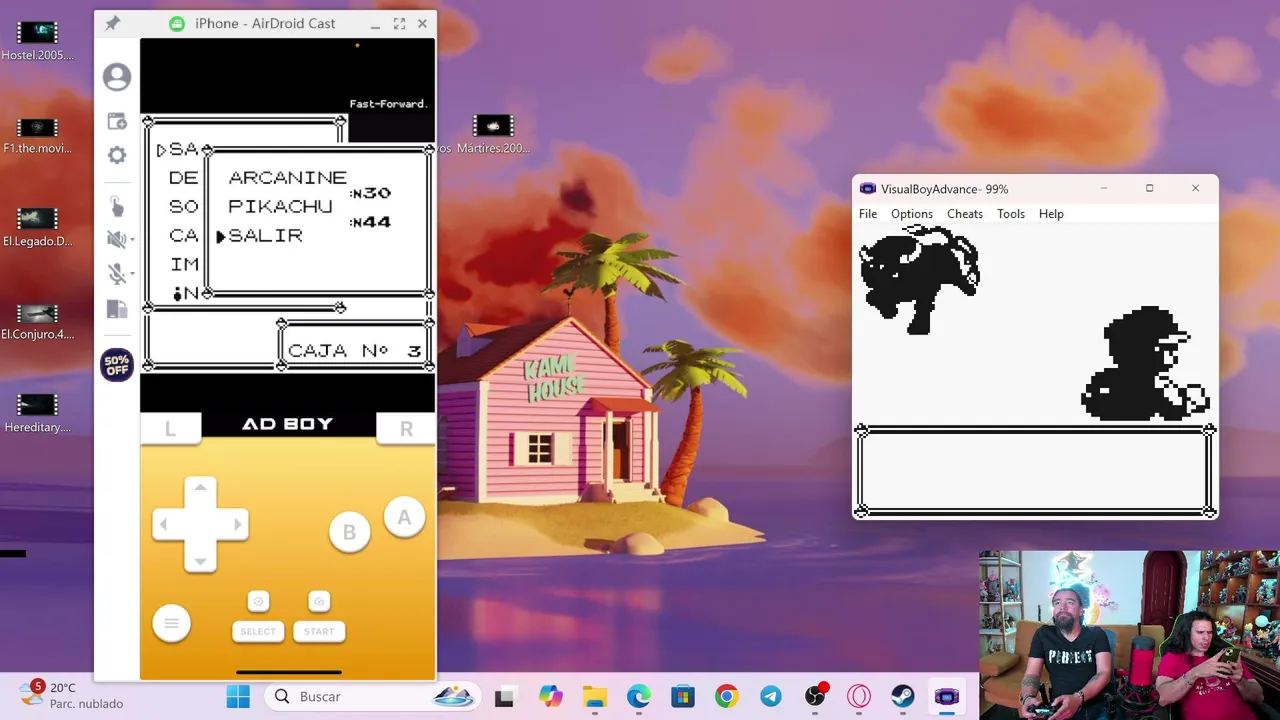Open the Tools menu in VisualBoyAdvance

(1011, 214)
